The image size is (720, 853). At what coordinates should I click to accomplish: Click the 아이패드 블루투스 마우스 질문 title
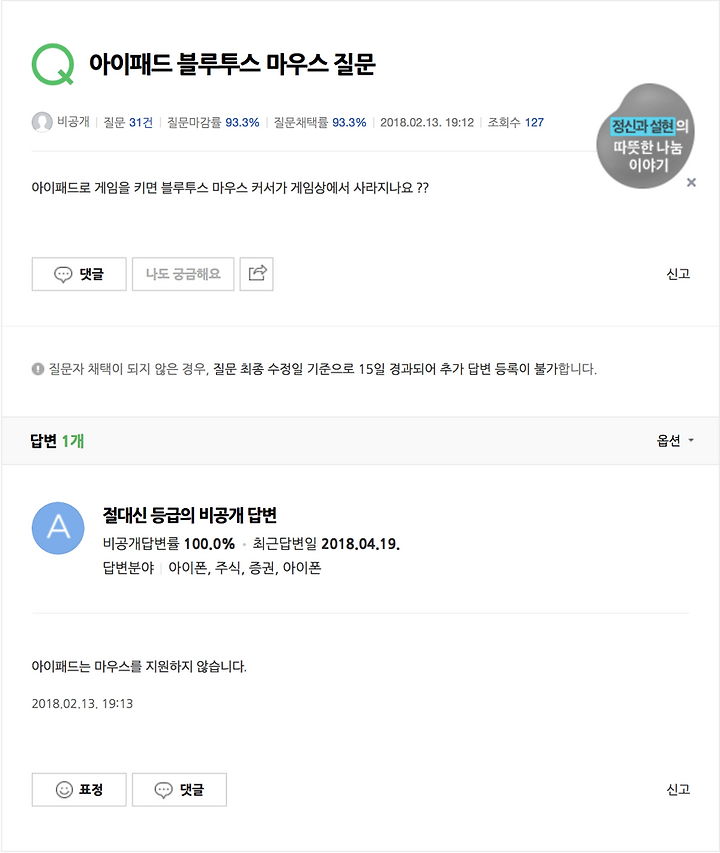coord(232,64)
